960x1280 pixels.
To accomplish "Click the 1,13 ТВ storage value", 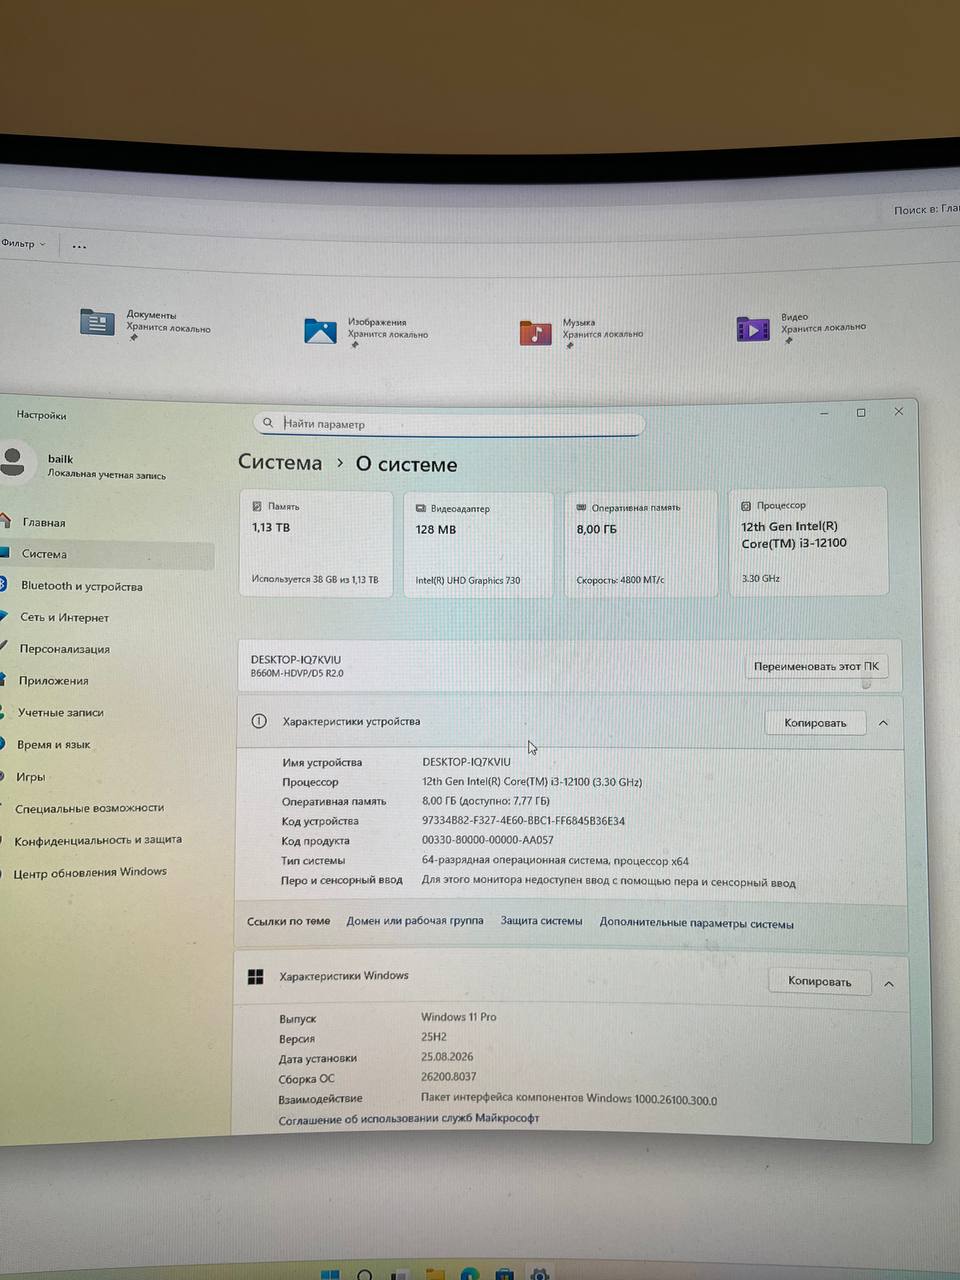I will 271,528.
